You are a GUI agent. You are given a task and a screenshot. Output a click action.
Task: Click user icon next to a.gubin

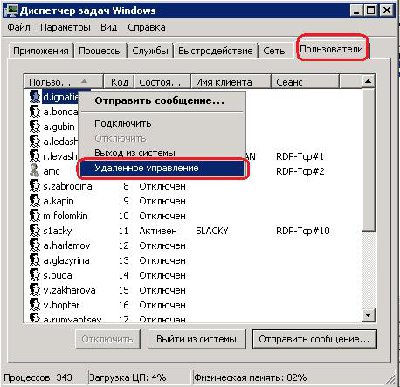coord(35,127)
